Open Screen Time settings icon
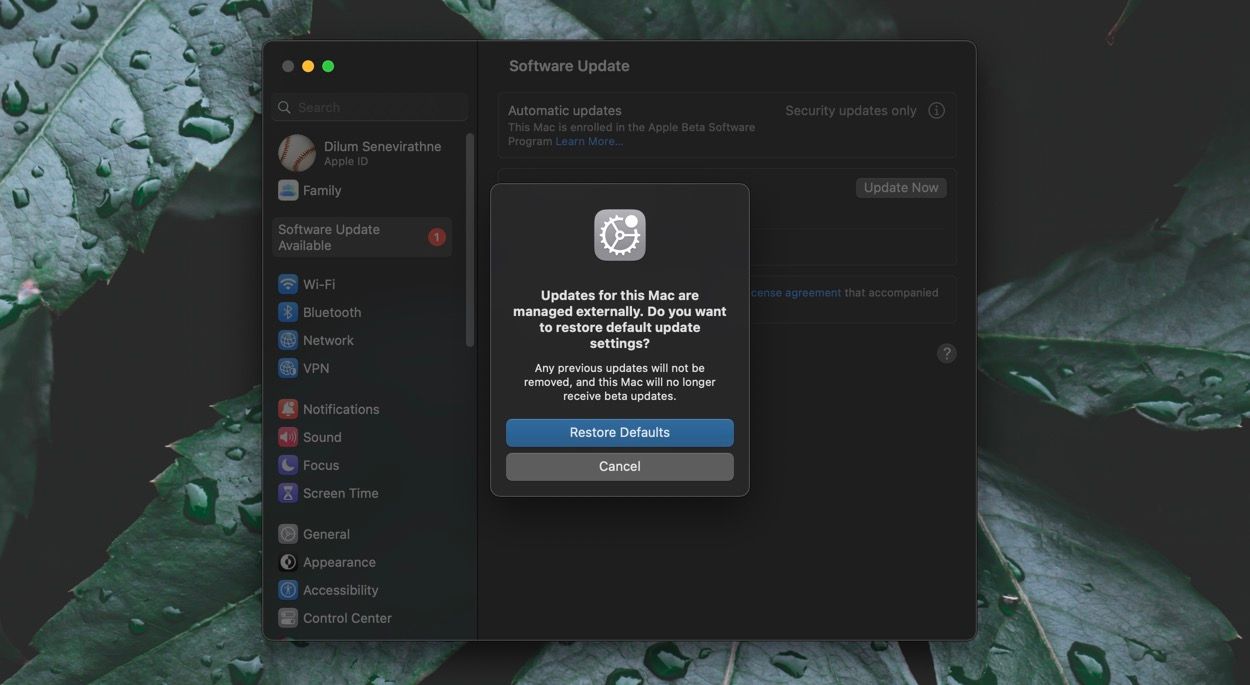 pyautogui.click(x=288, y=493)
